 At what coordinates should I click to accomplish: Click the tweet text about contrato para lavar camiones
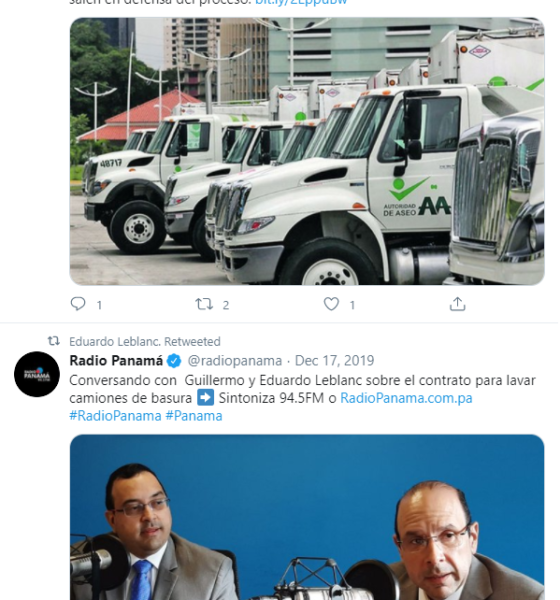point(302,389)
